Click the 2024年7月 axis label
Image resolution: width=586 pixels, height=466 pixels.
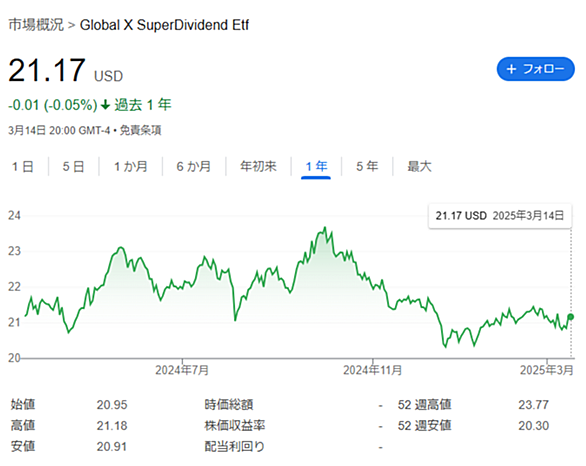pos(182,370)
